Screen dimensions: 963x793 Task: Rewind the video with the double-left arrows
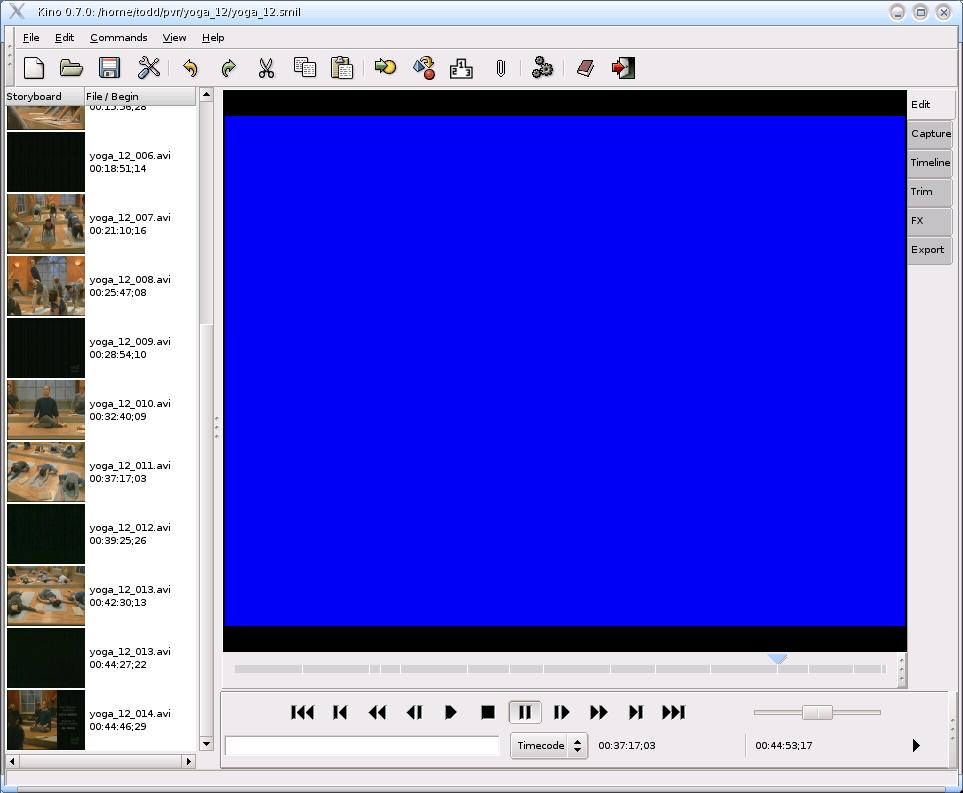pyautogui.click(x=377, y=713)
